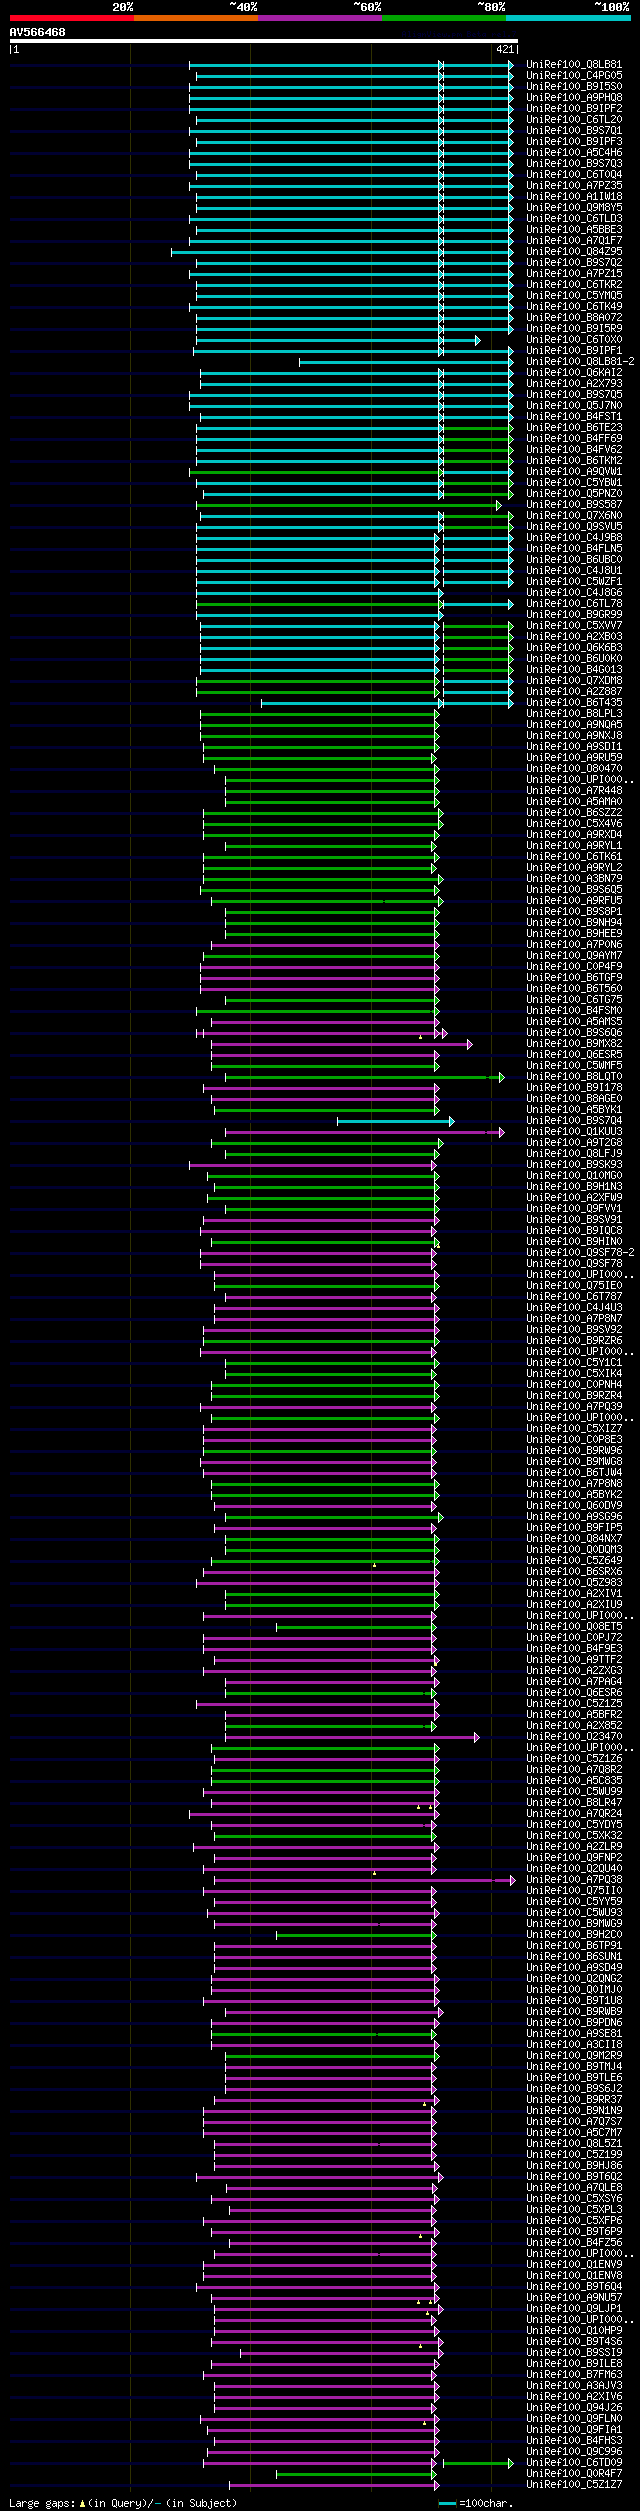Select the label UniRef100_C6T0Q4

(574, 174)
